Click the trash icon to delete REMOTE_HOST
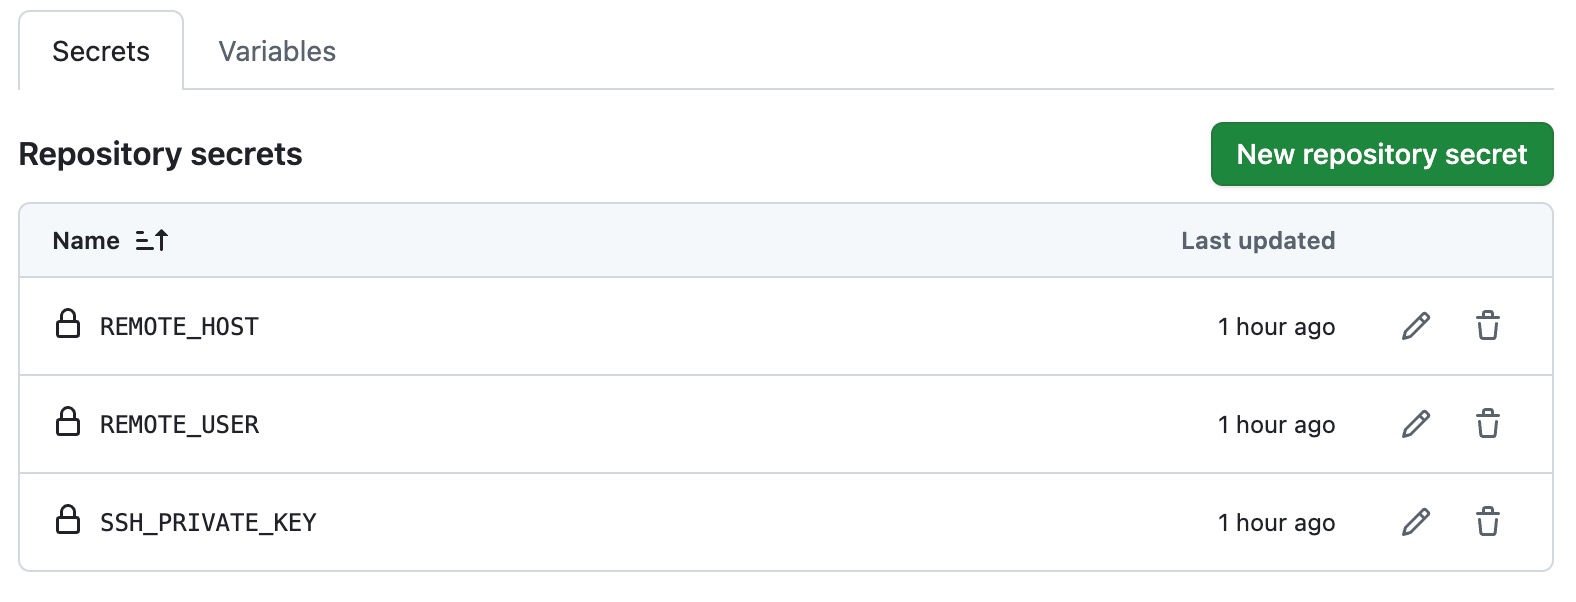 tap(1487, 326)
